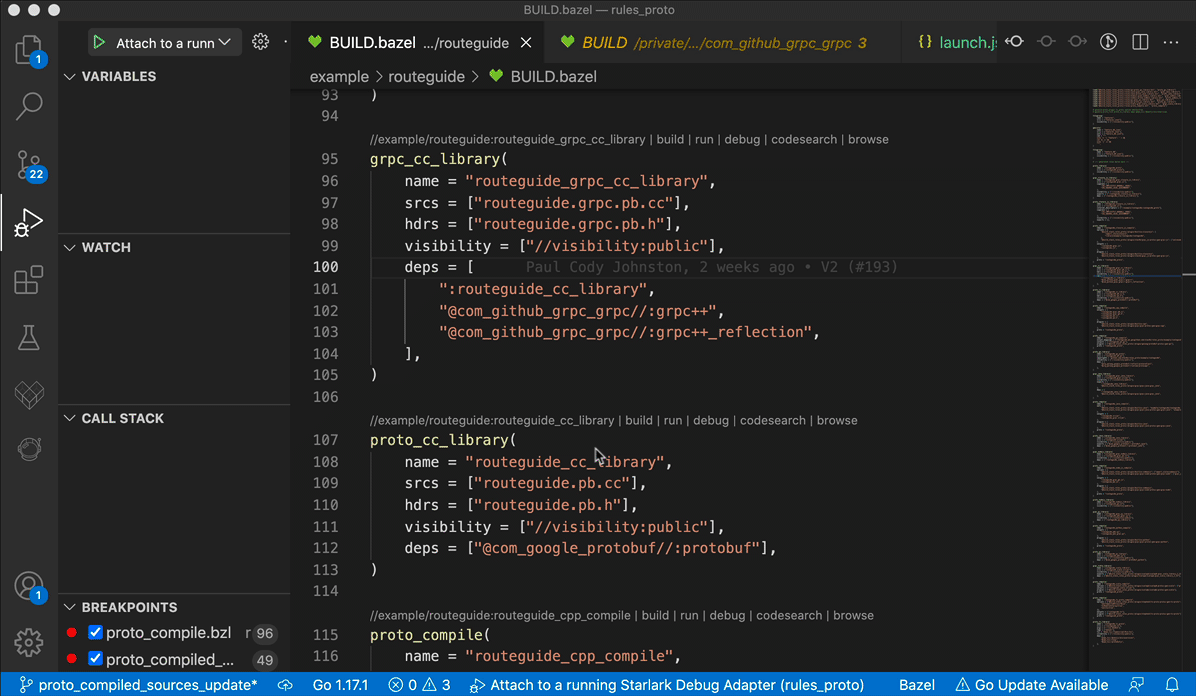
Task: Disable the proto_compiled_... breakpoint checkbox
Action: (x=95, y=659)
